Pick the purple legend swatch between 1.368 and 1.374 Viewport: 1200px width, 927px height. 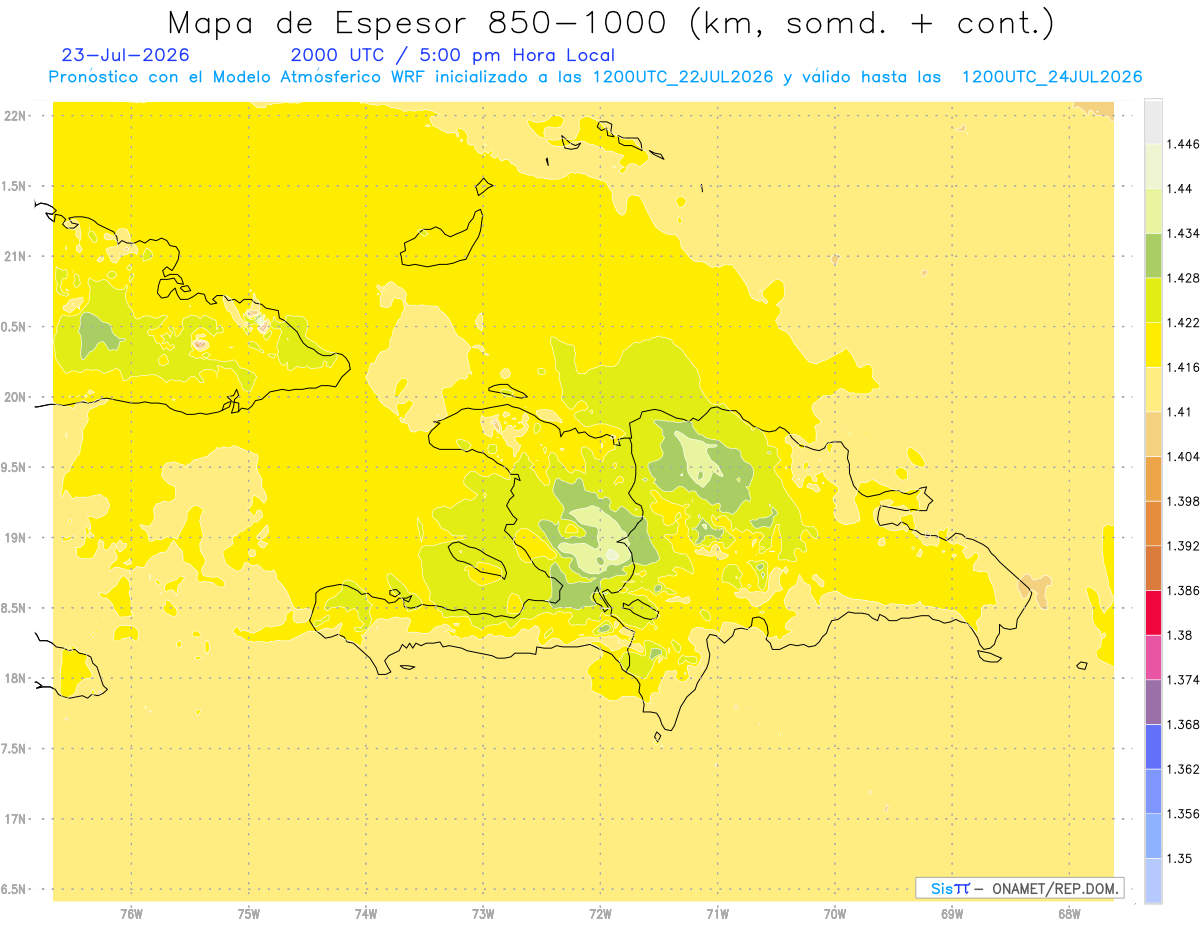pyautogui.click(x=1153, y=702)
